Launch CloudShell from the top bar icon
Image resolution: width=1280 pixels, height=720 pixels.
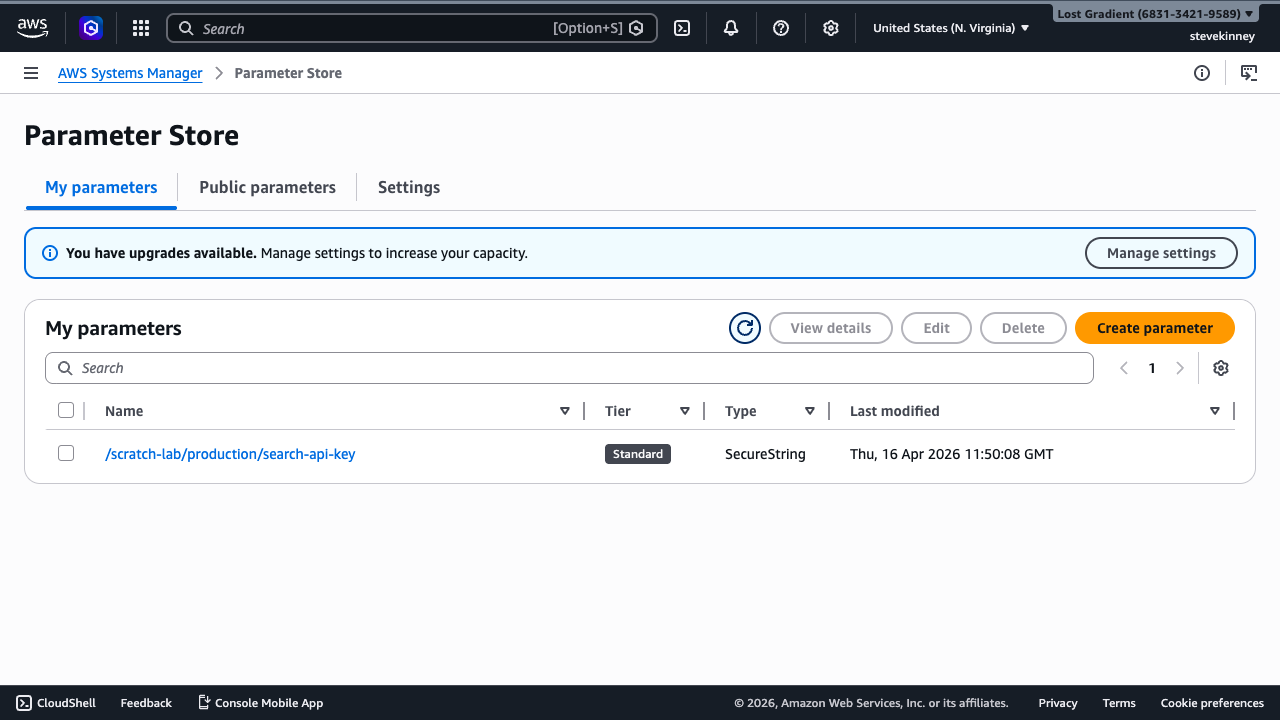[682, 28]
